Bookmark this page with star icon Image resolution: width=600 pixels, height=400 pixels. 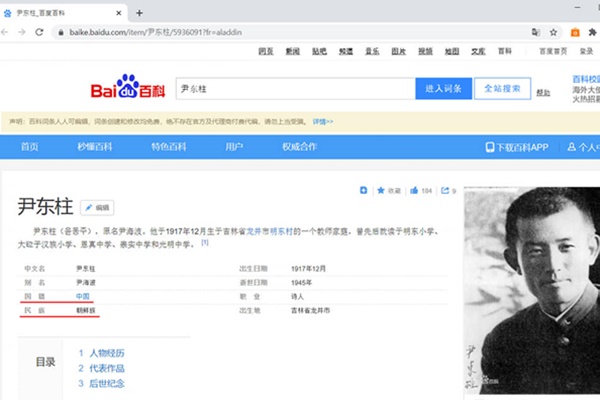coord(553,32)
